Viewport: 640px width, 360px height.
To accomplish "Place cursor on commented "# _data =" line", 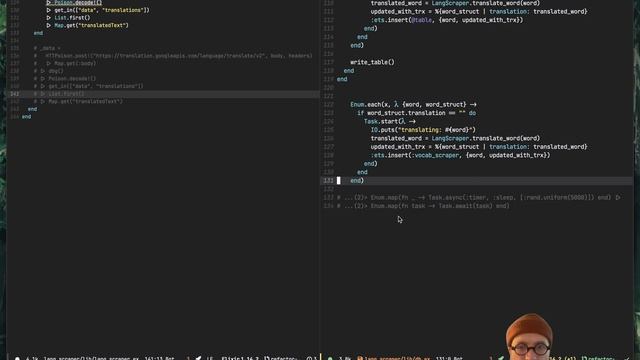I will 47,48.
